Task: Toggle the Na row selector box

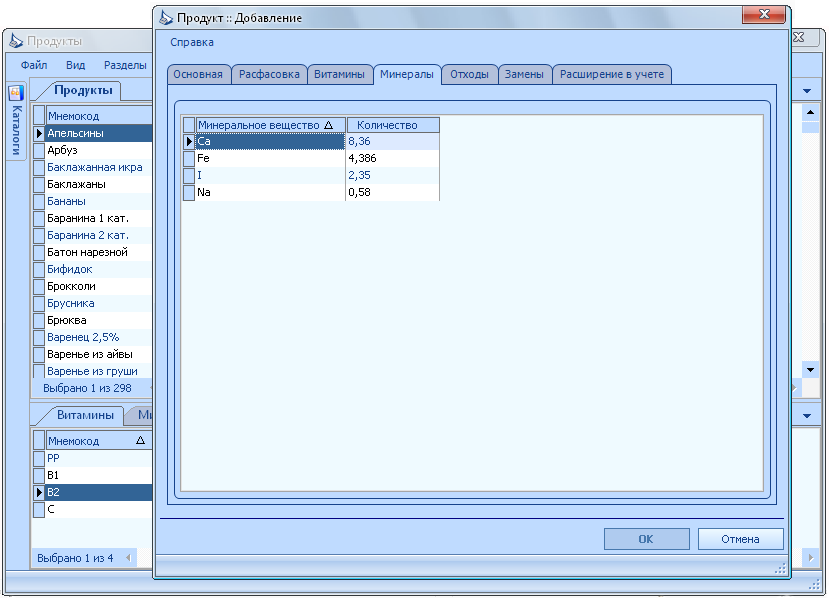Action: point(189,192)
